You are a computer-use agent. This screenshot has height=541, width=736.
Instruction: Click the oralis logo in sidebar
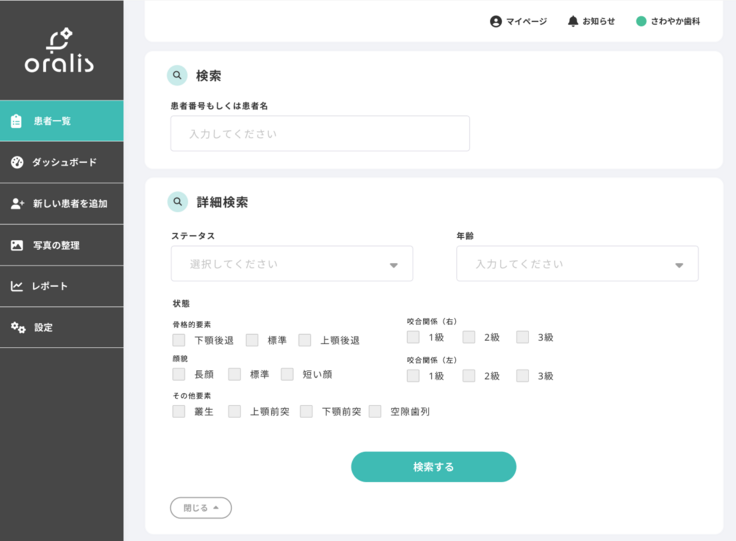(60, 51)
